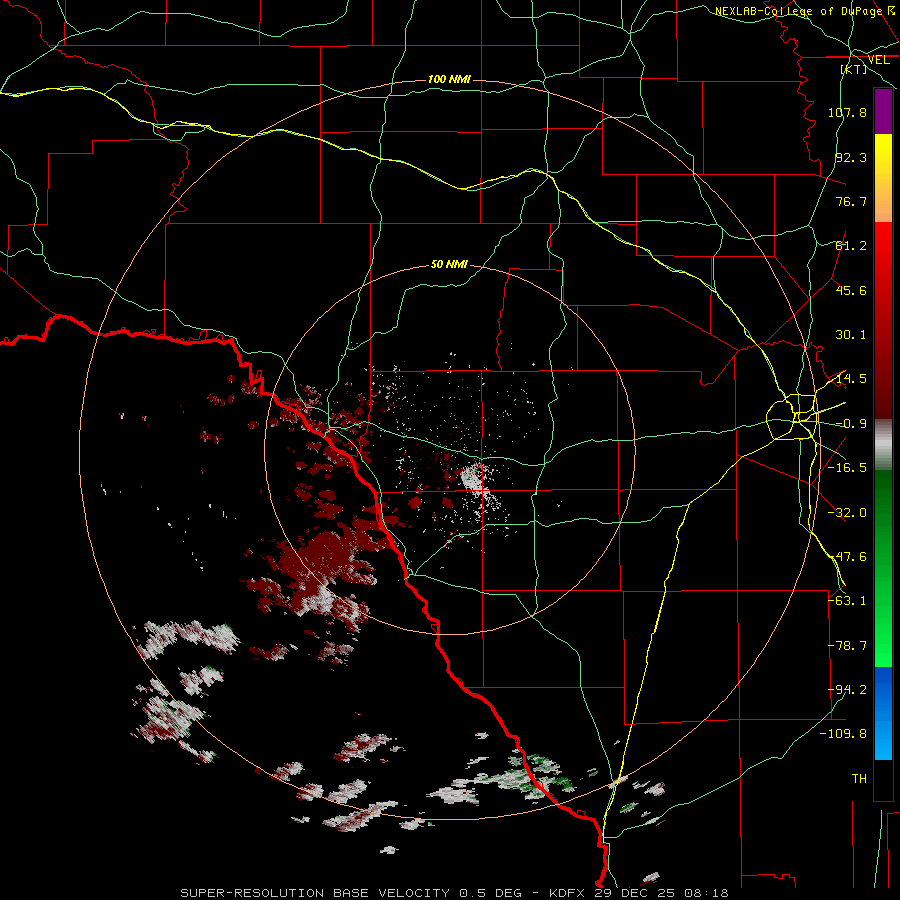Click the [KT] units label
This screenshot has height=900, width=900.
854,69
